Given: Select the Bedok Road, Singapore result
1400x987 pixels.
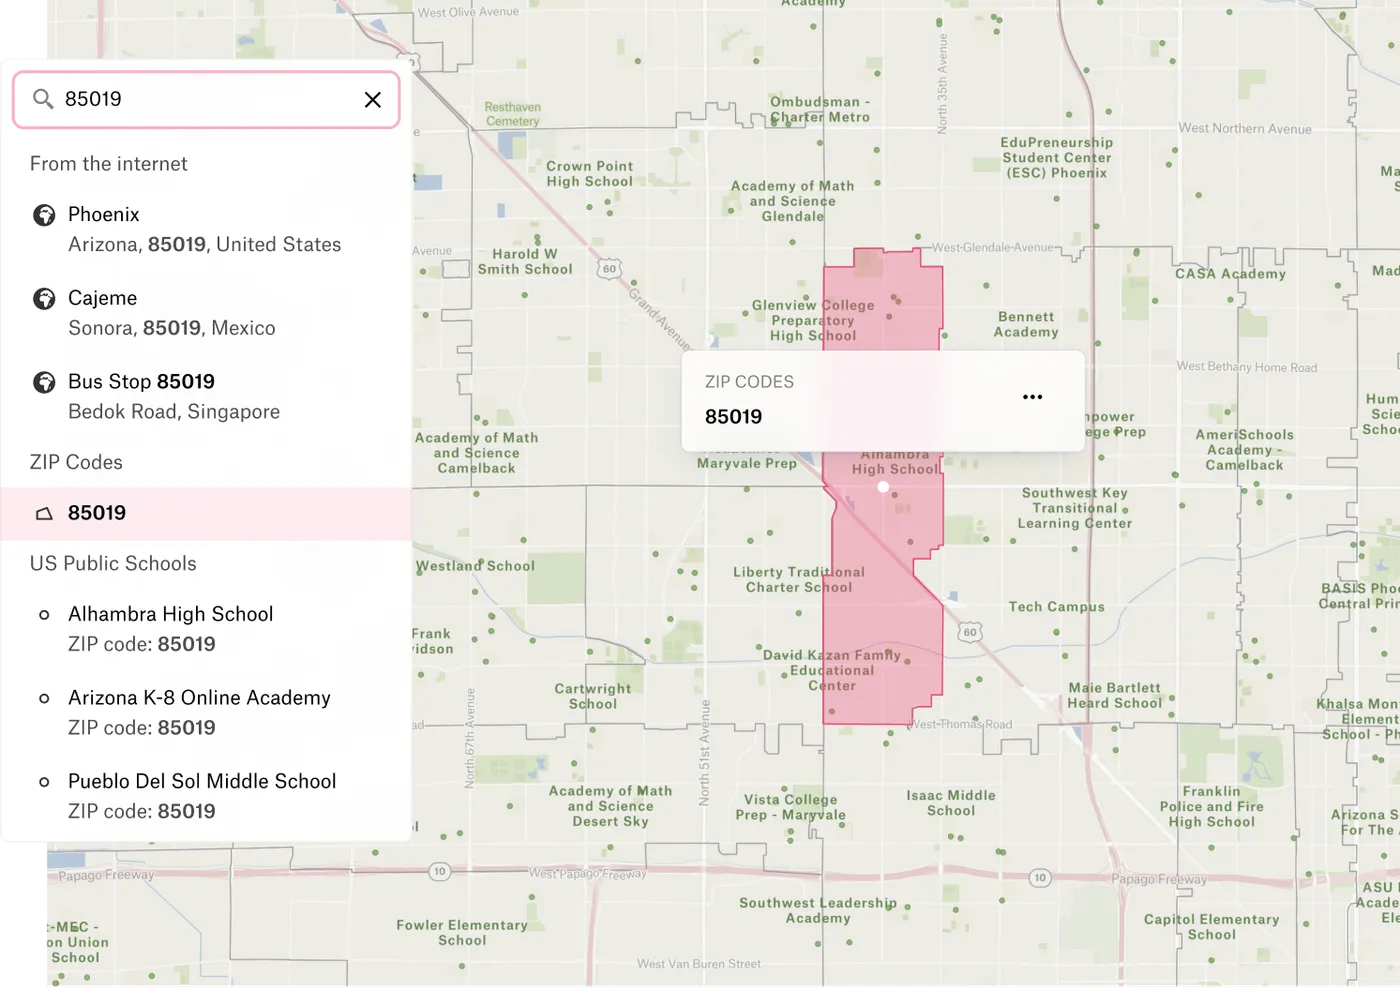Looking at the screenshot, I should (x=206, y=396).
